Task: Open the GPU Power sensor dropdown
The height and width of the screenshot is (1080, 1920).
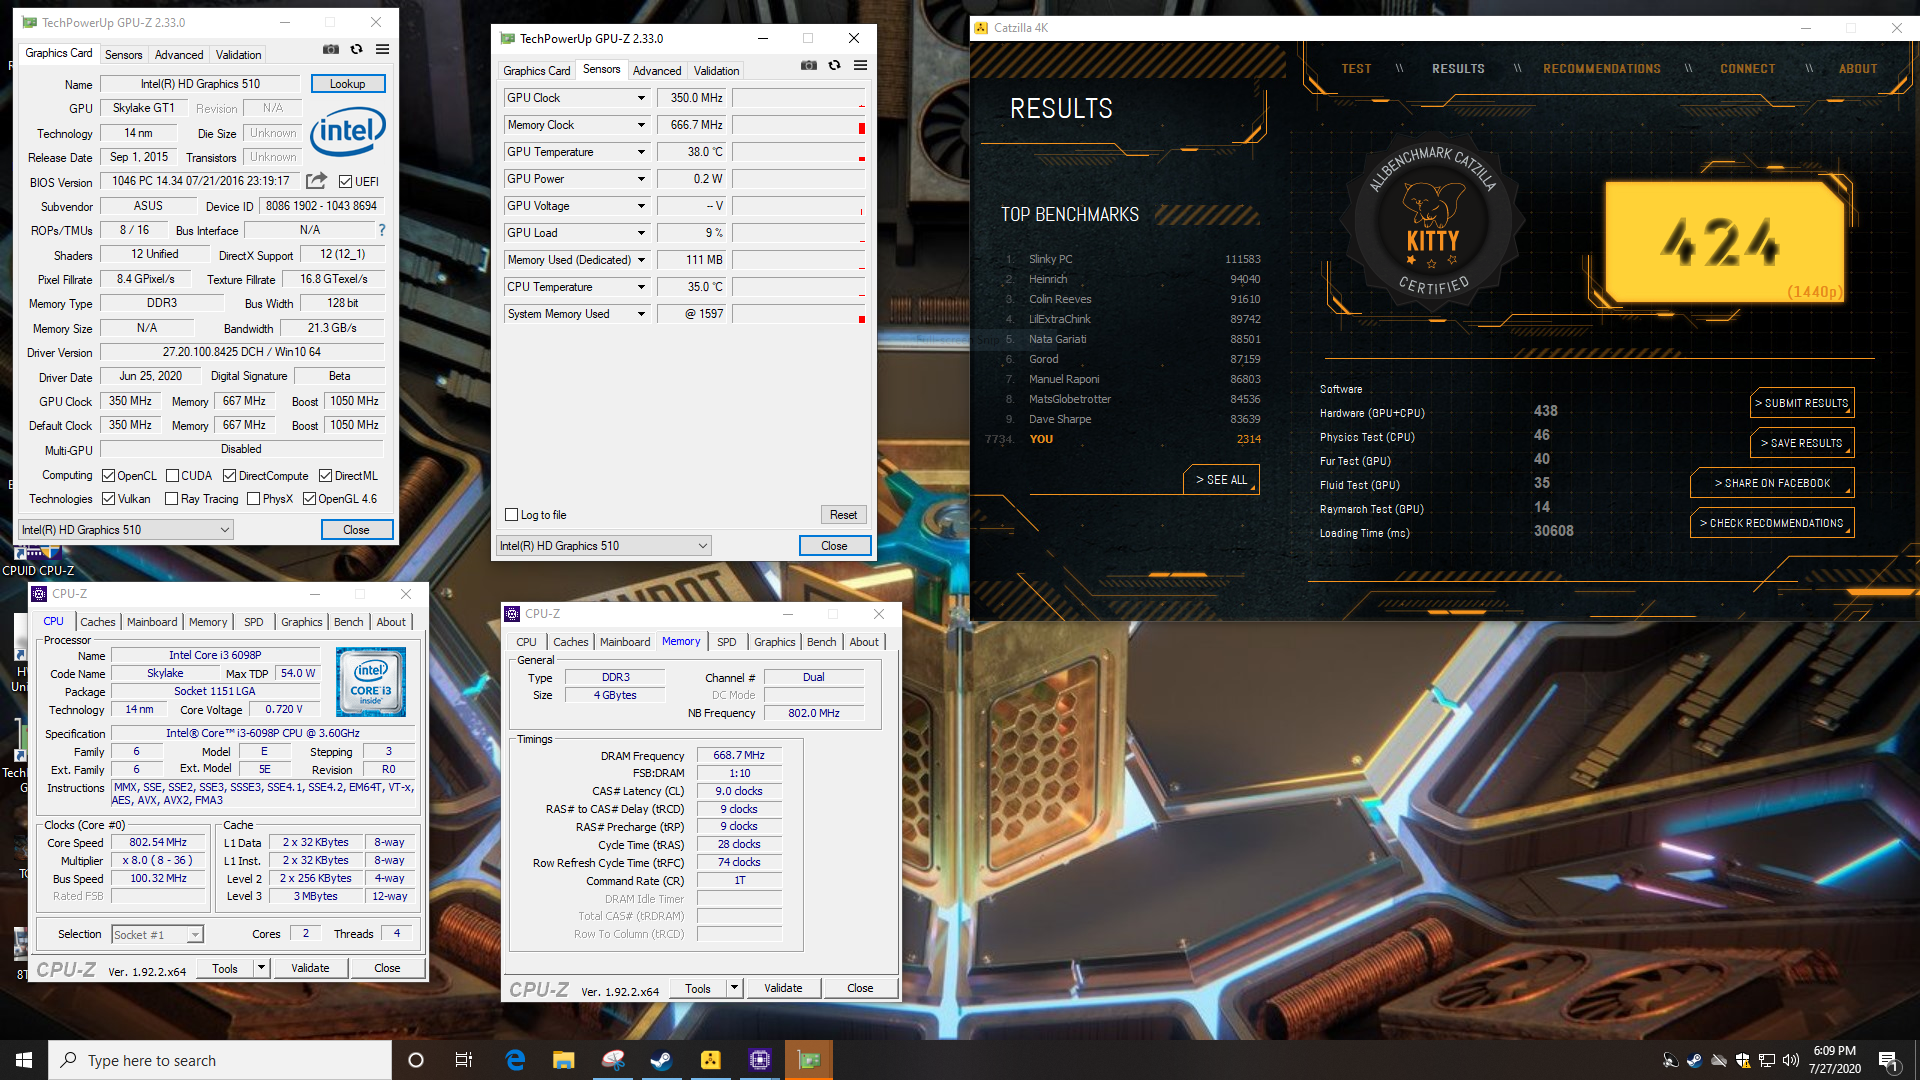Action: click(x=641, y=179)
